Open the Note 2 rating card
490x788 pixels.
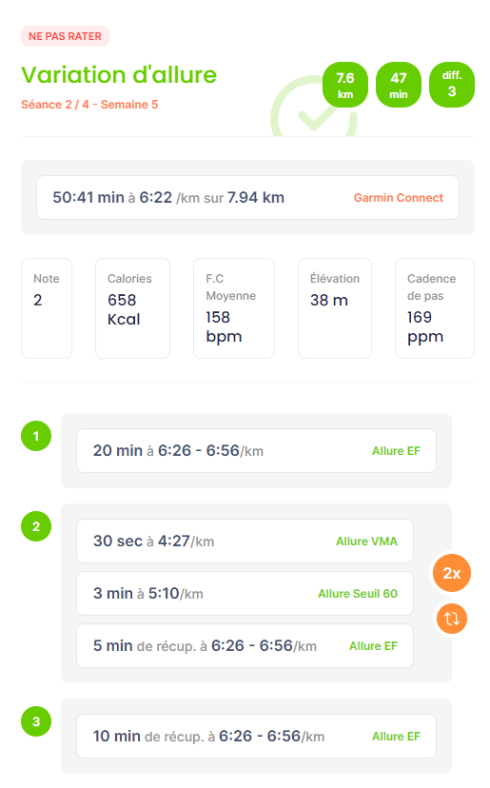(46, 308)
